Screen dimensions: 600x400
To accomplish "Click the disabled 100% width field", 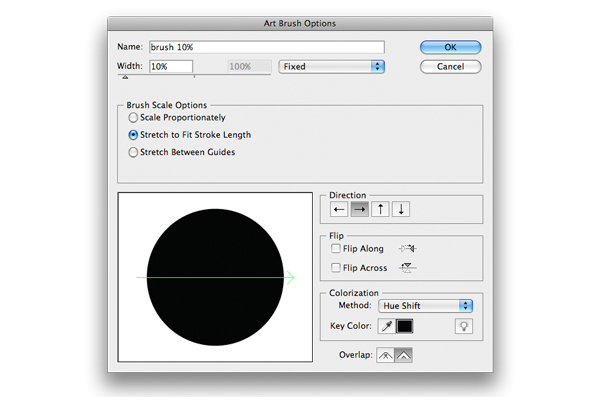I will pyautogui.click(x=250, y=67).
